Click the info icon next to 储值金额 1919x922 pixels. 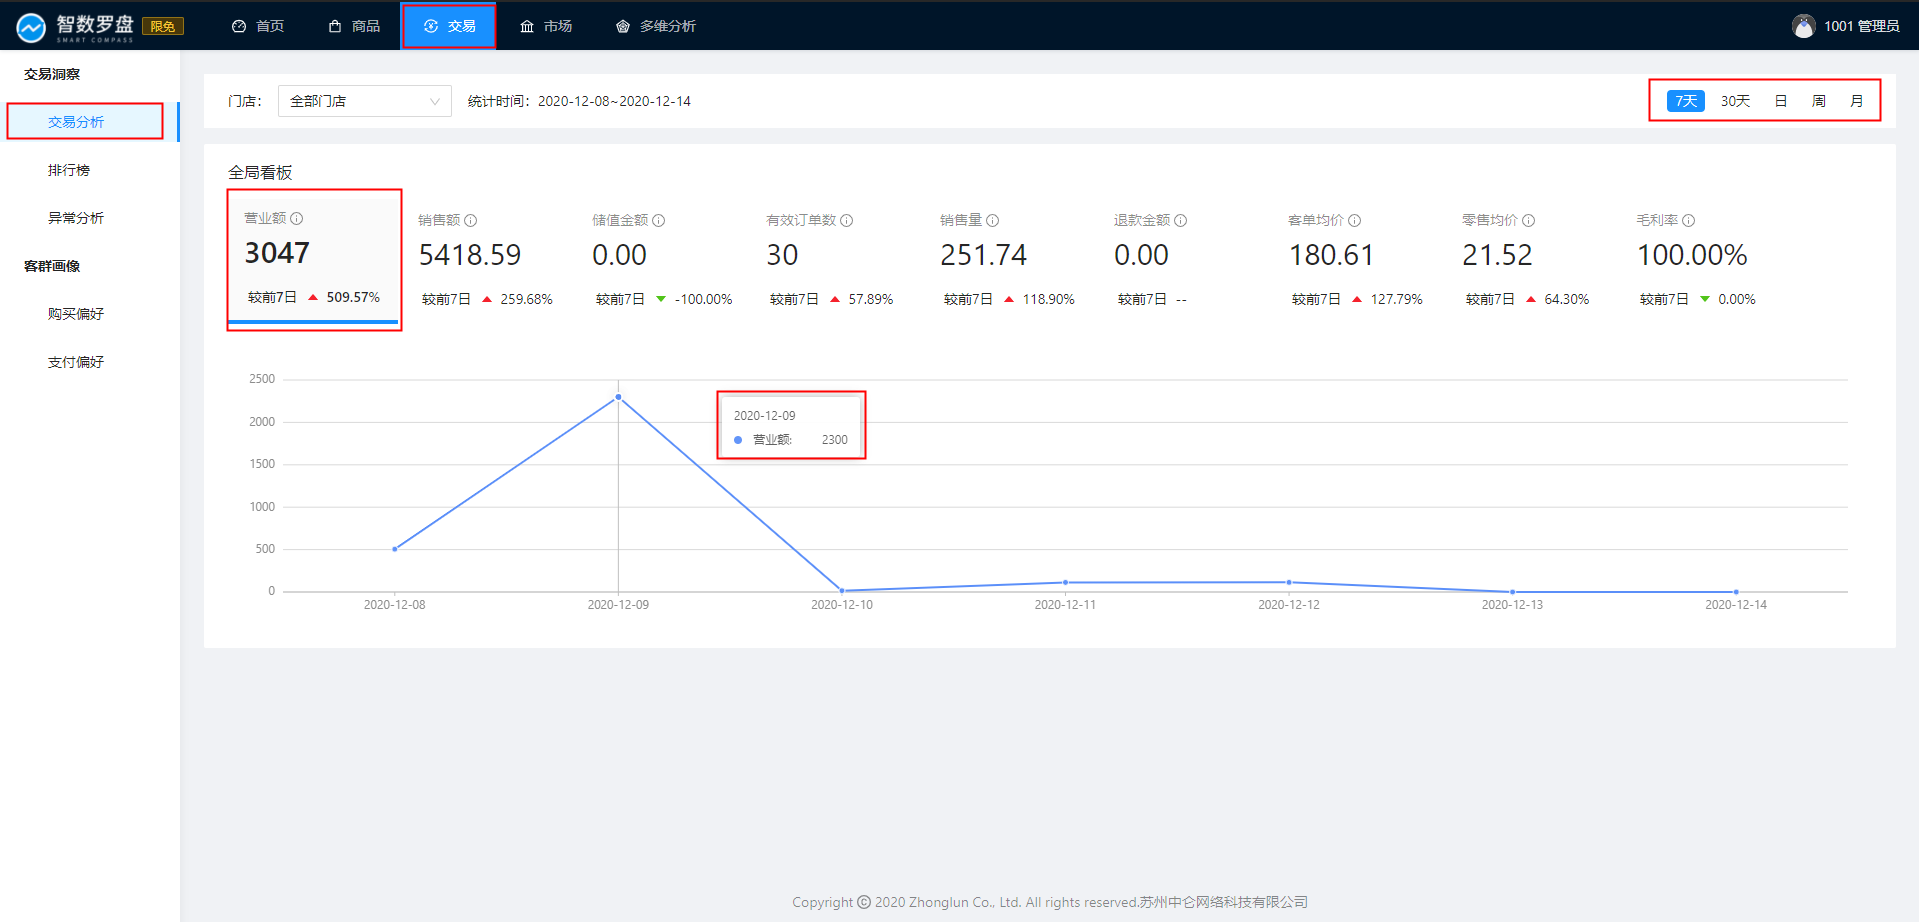(659, 220)
